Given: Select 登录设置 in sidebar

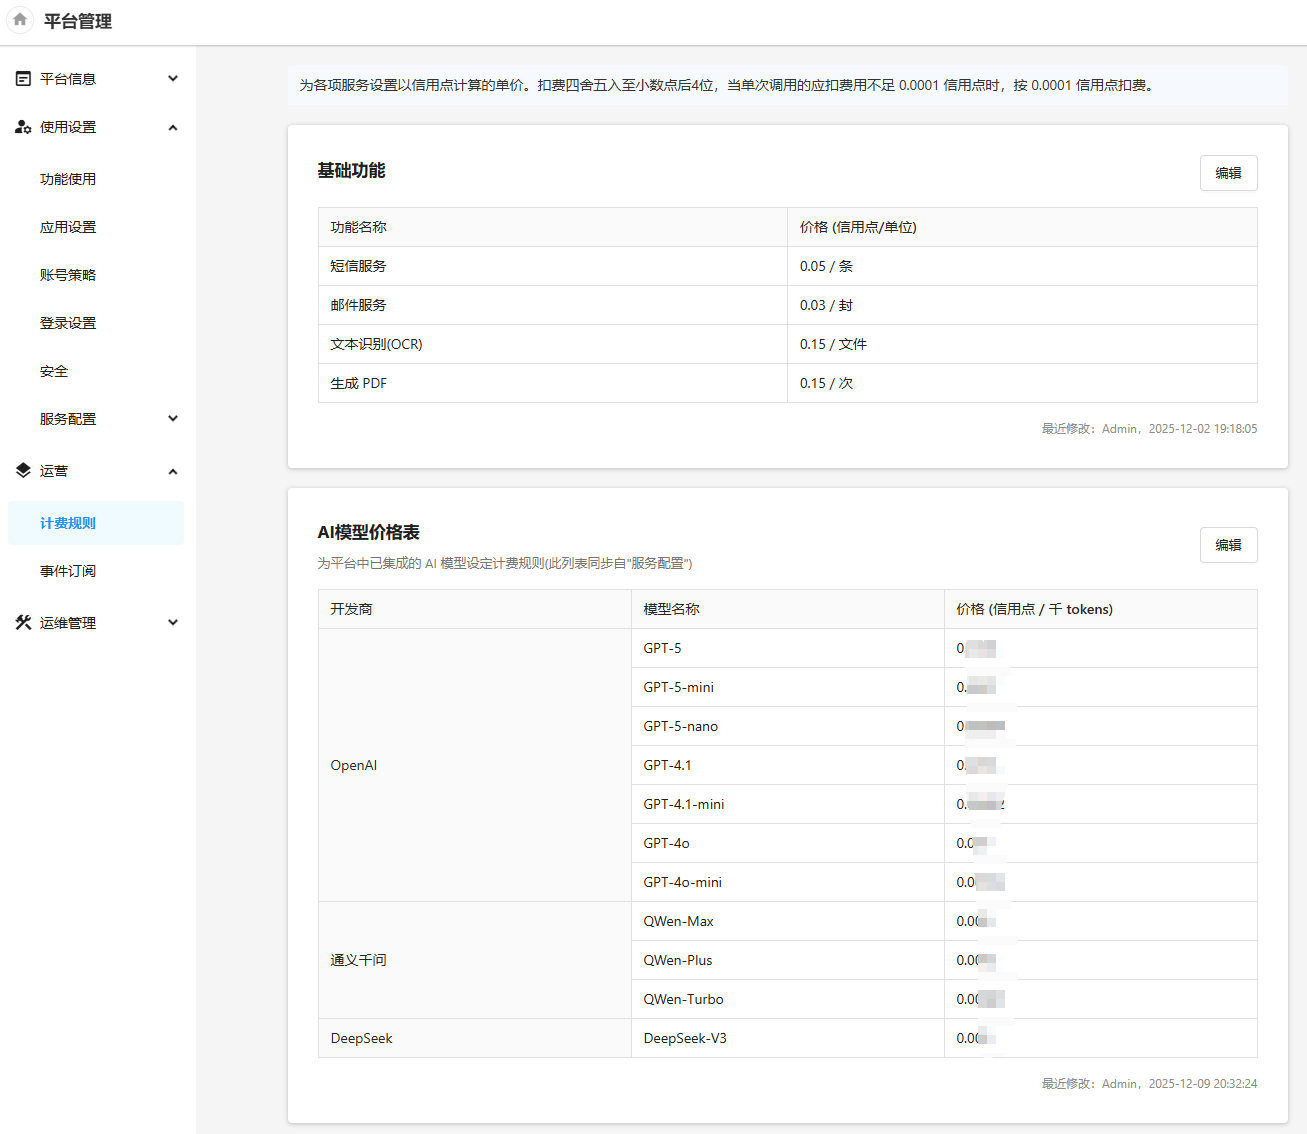Looking at the screenshot, I should (x=68, y=323).
